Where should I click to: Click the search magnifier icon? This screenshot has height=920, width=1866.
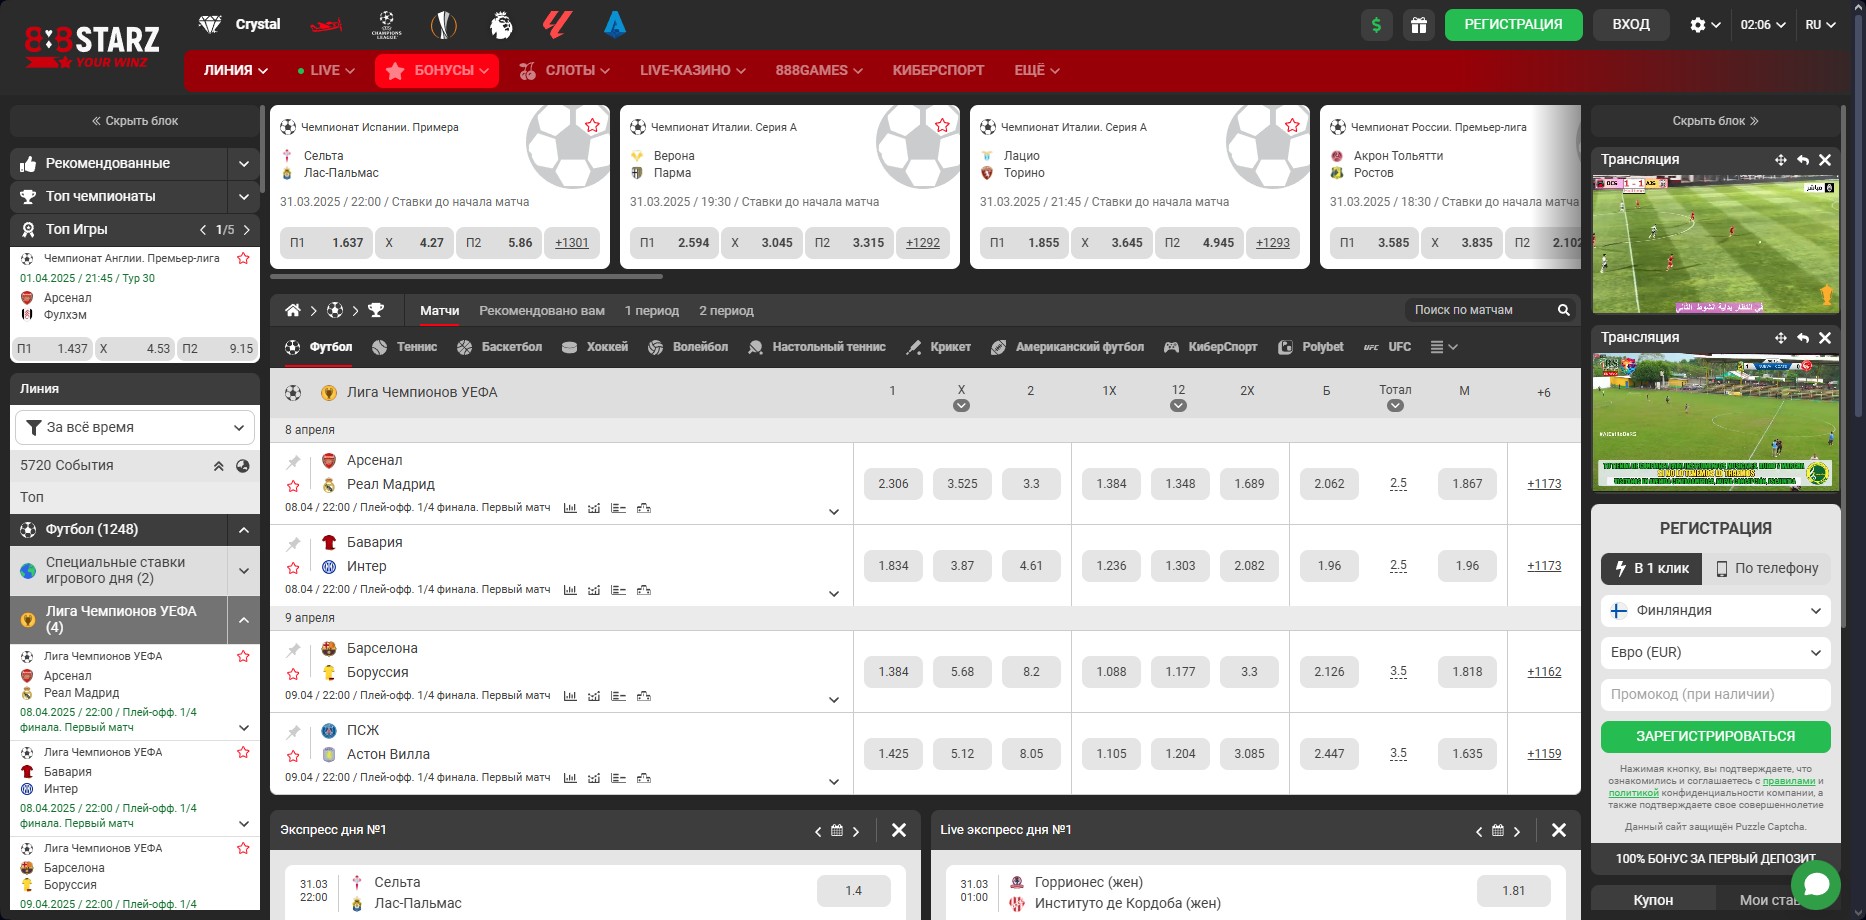click(x=1563, y=310)
